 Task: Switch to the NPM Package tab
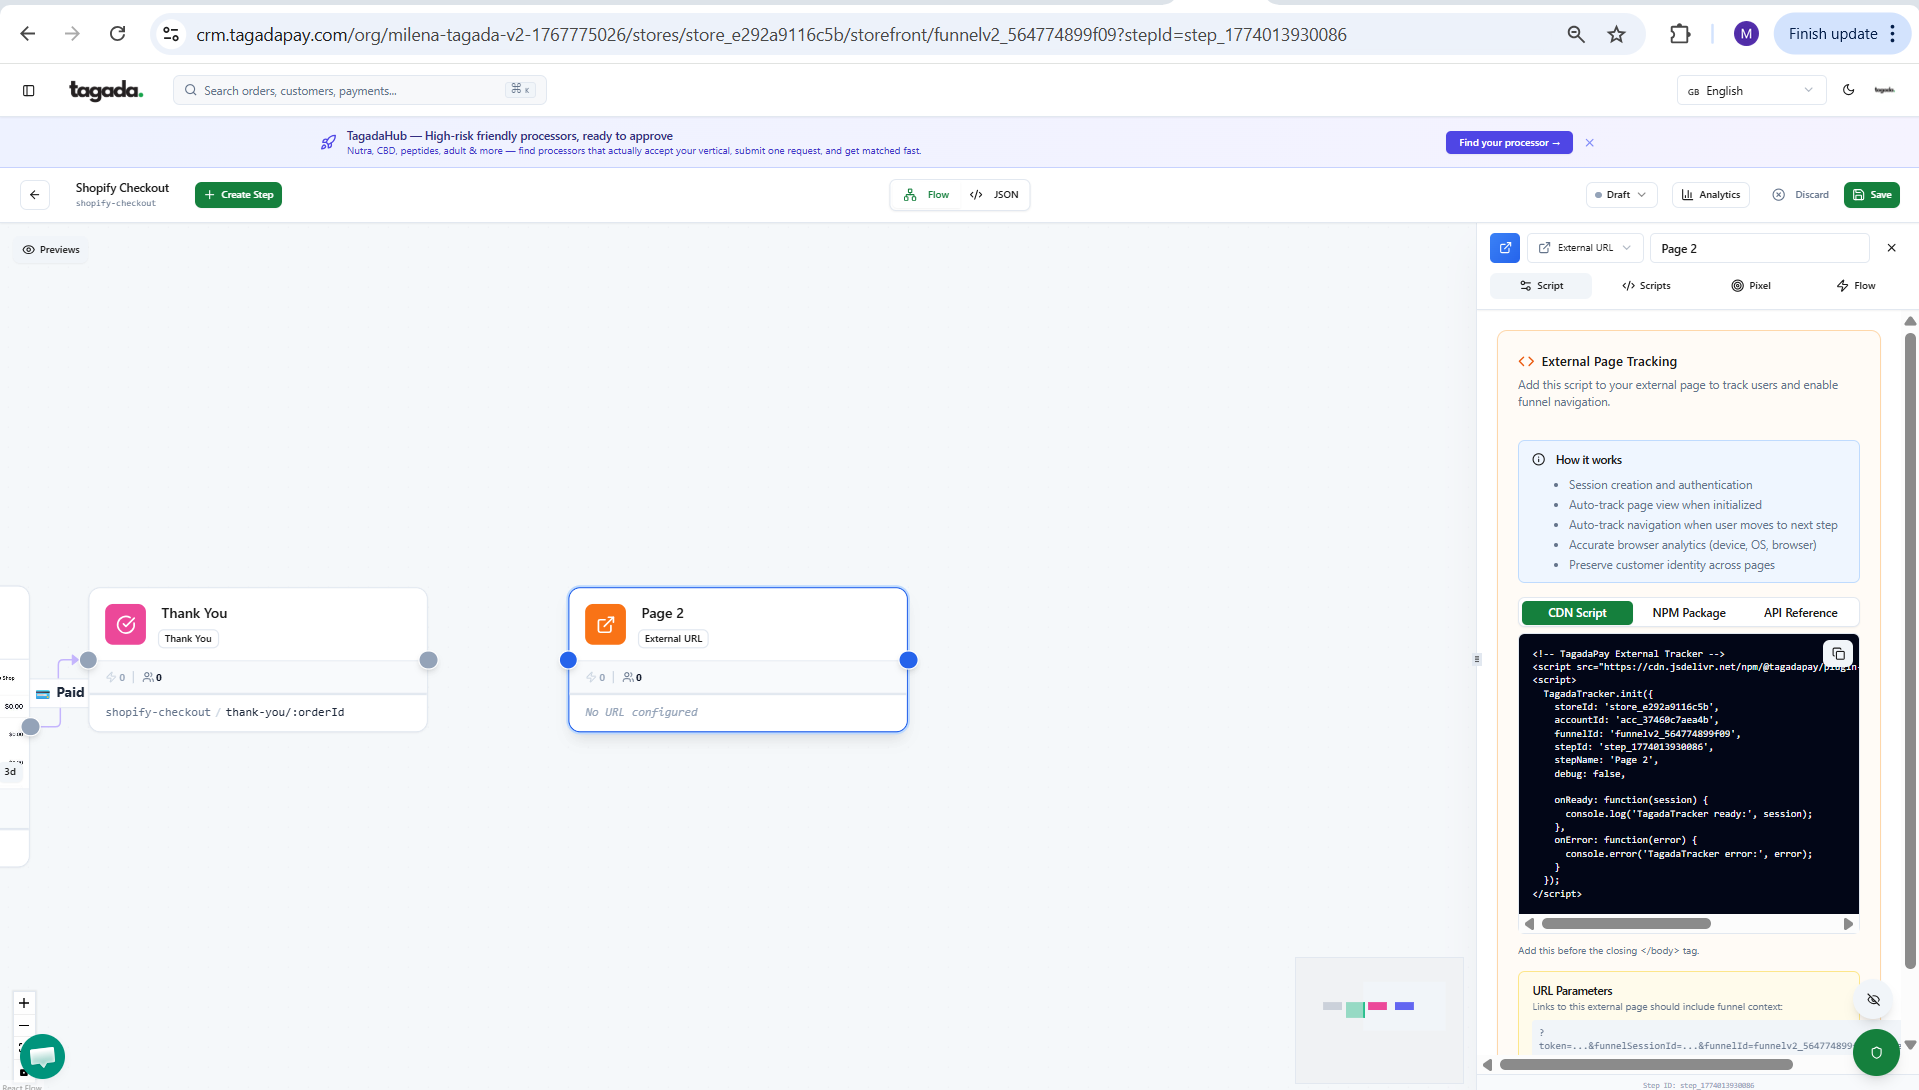coord(1688,613)
